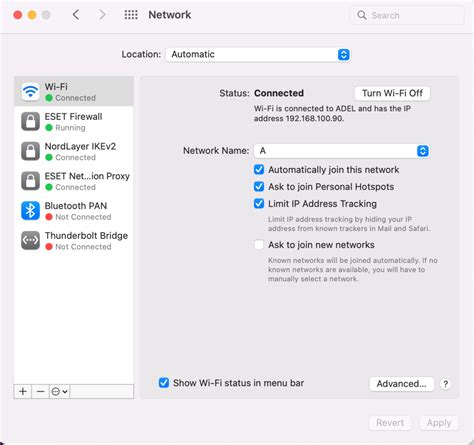Click Bluetooth PAN's Not Connected status

tap(83, 217)
